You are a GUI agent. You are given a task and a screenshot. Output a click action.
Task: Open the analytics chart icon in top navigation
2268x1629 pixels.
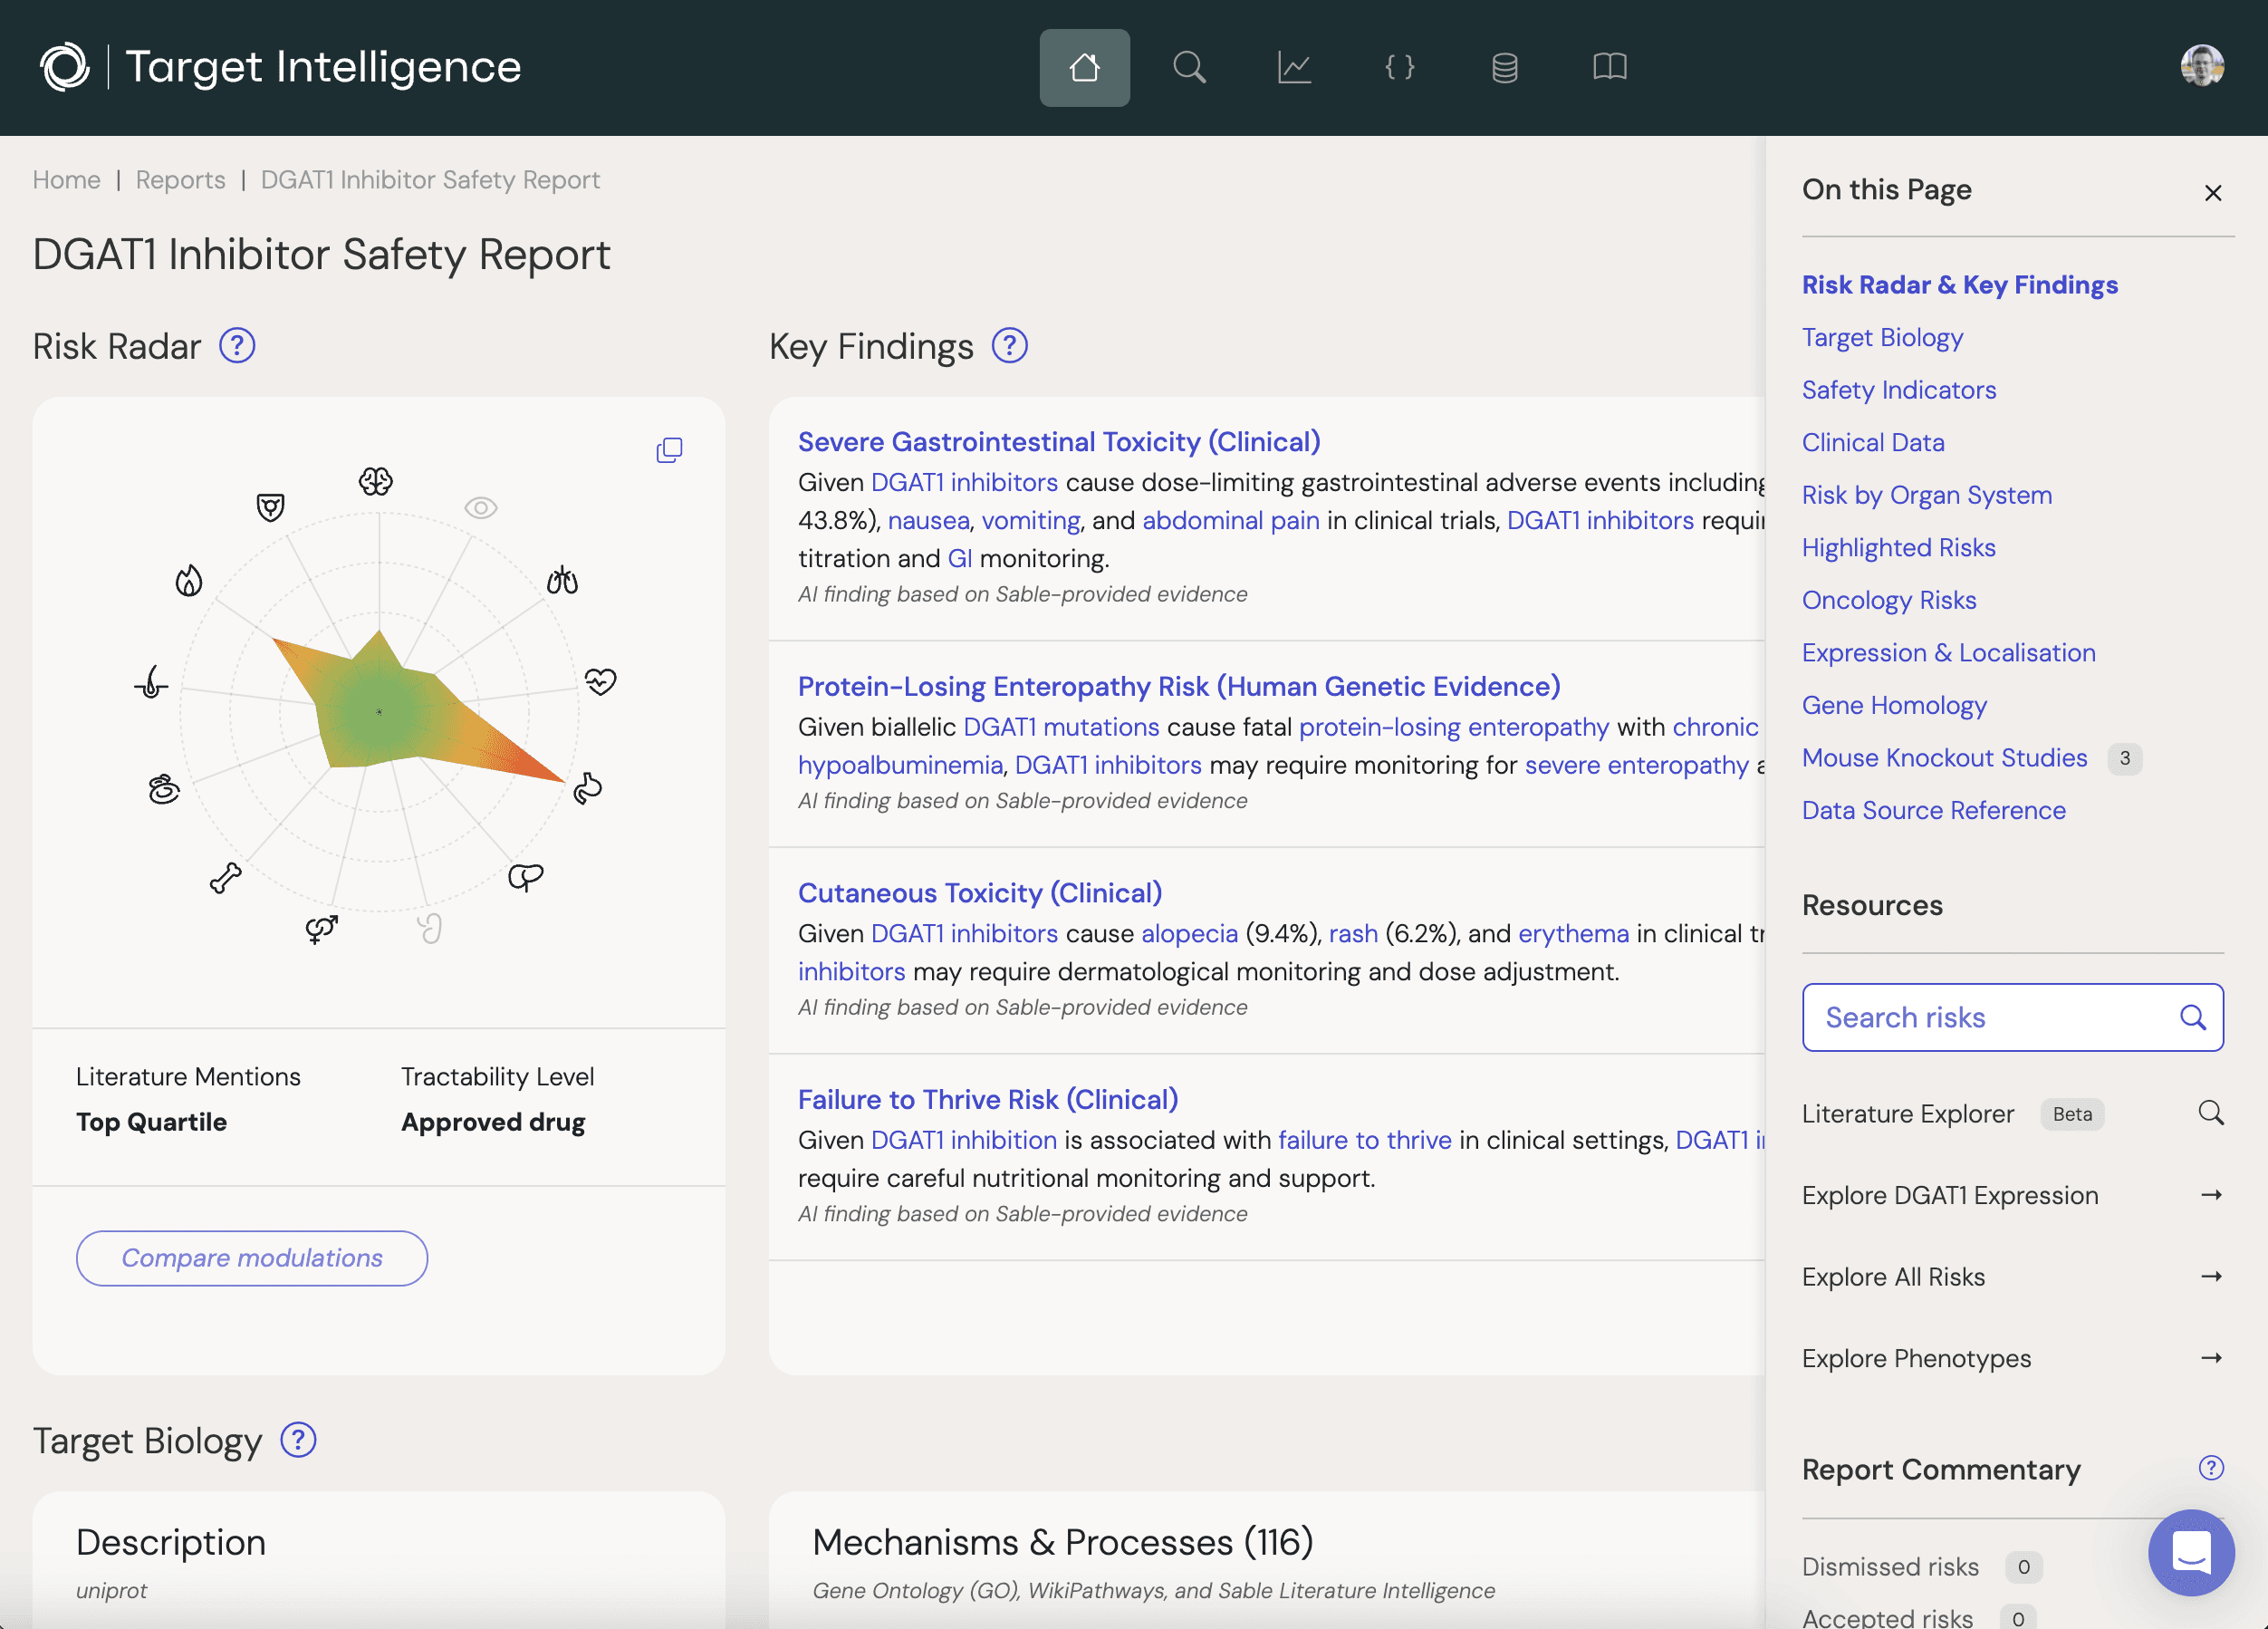tap(1295, 67)
